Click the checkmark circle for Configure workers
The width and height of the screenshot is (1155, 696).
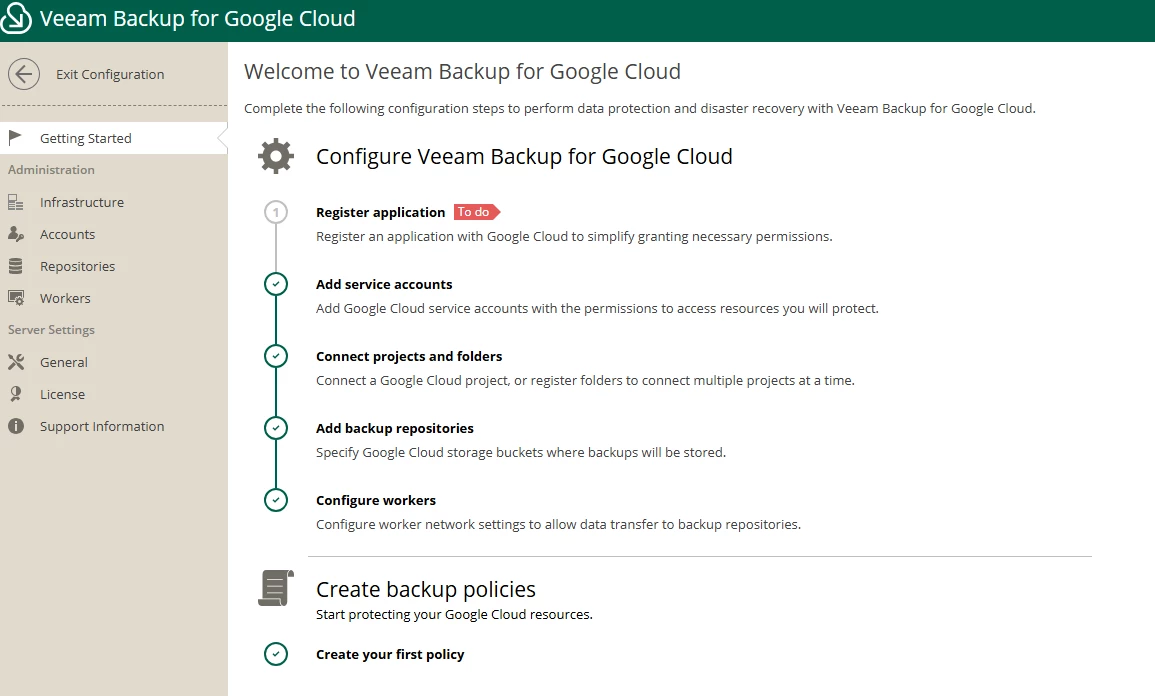pos(276,500)
